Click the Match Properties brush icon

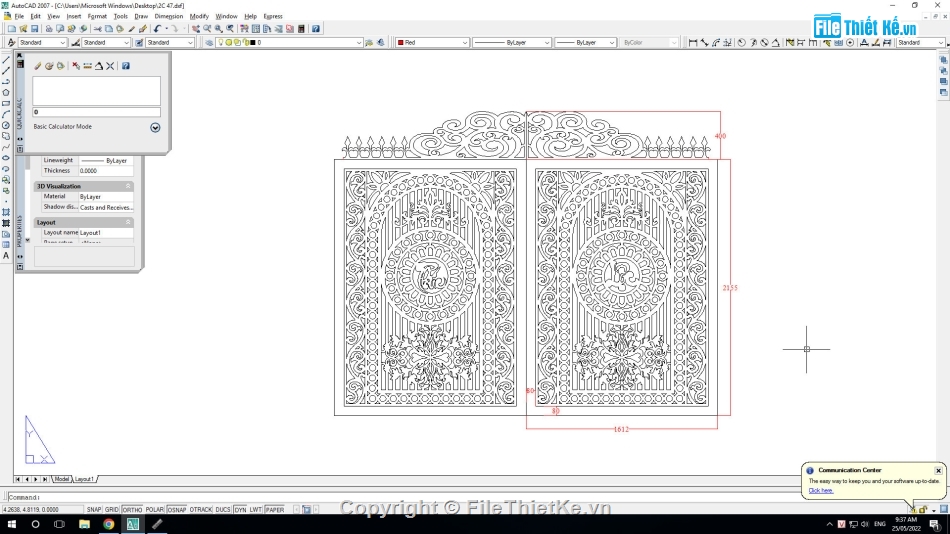pyautogui.click(x=131, y=28)
